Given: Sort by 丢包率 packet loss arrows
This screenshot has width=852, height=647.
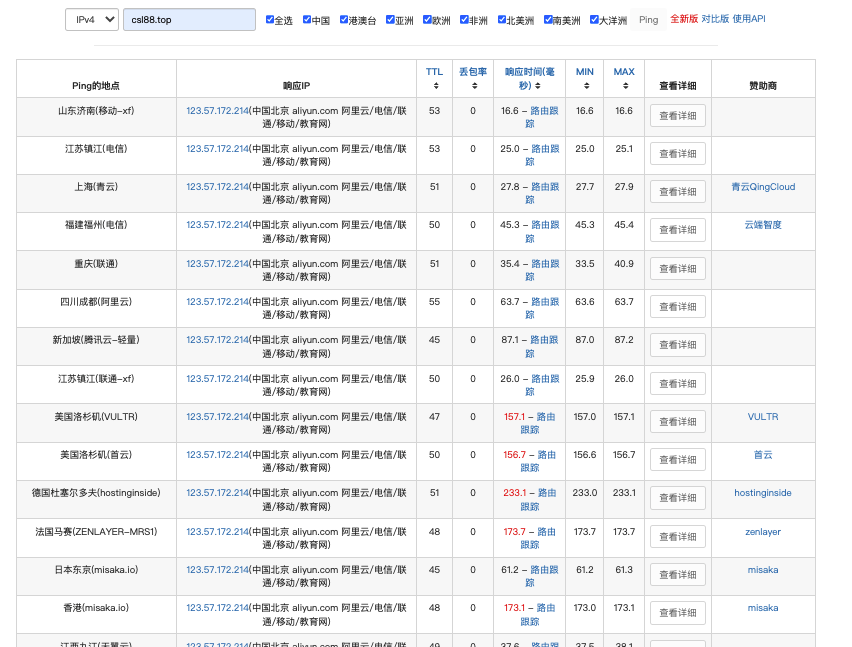Looking at the screenshot, I should coord(474,86).
